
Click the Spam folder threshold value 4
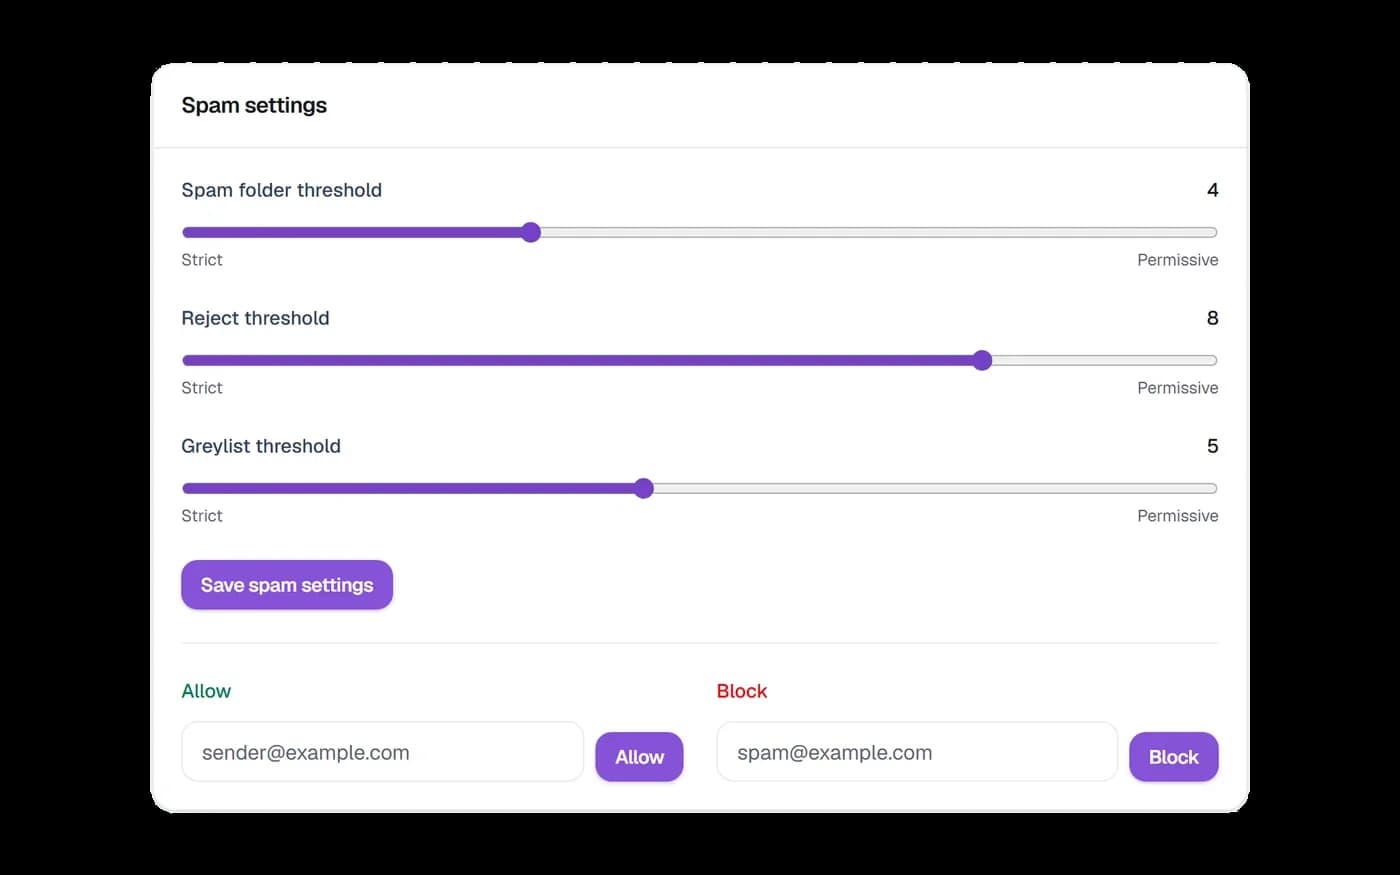[1212, 190]
